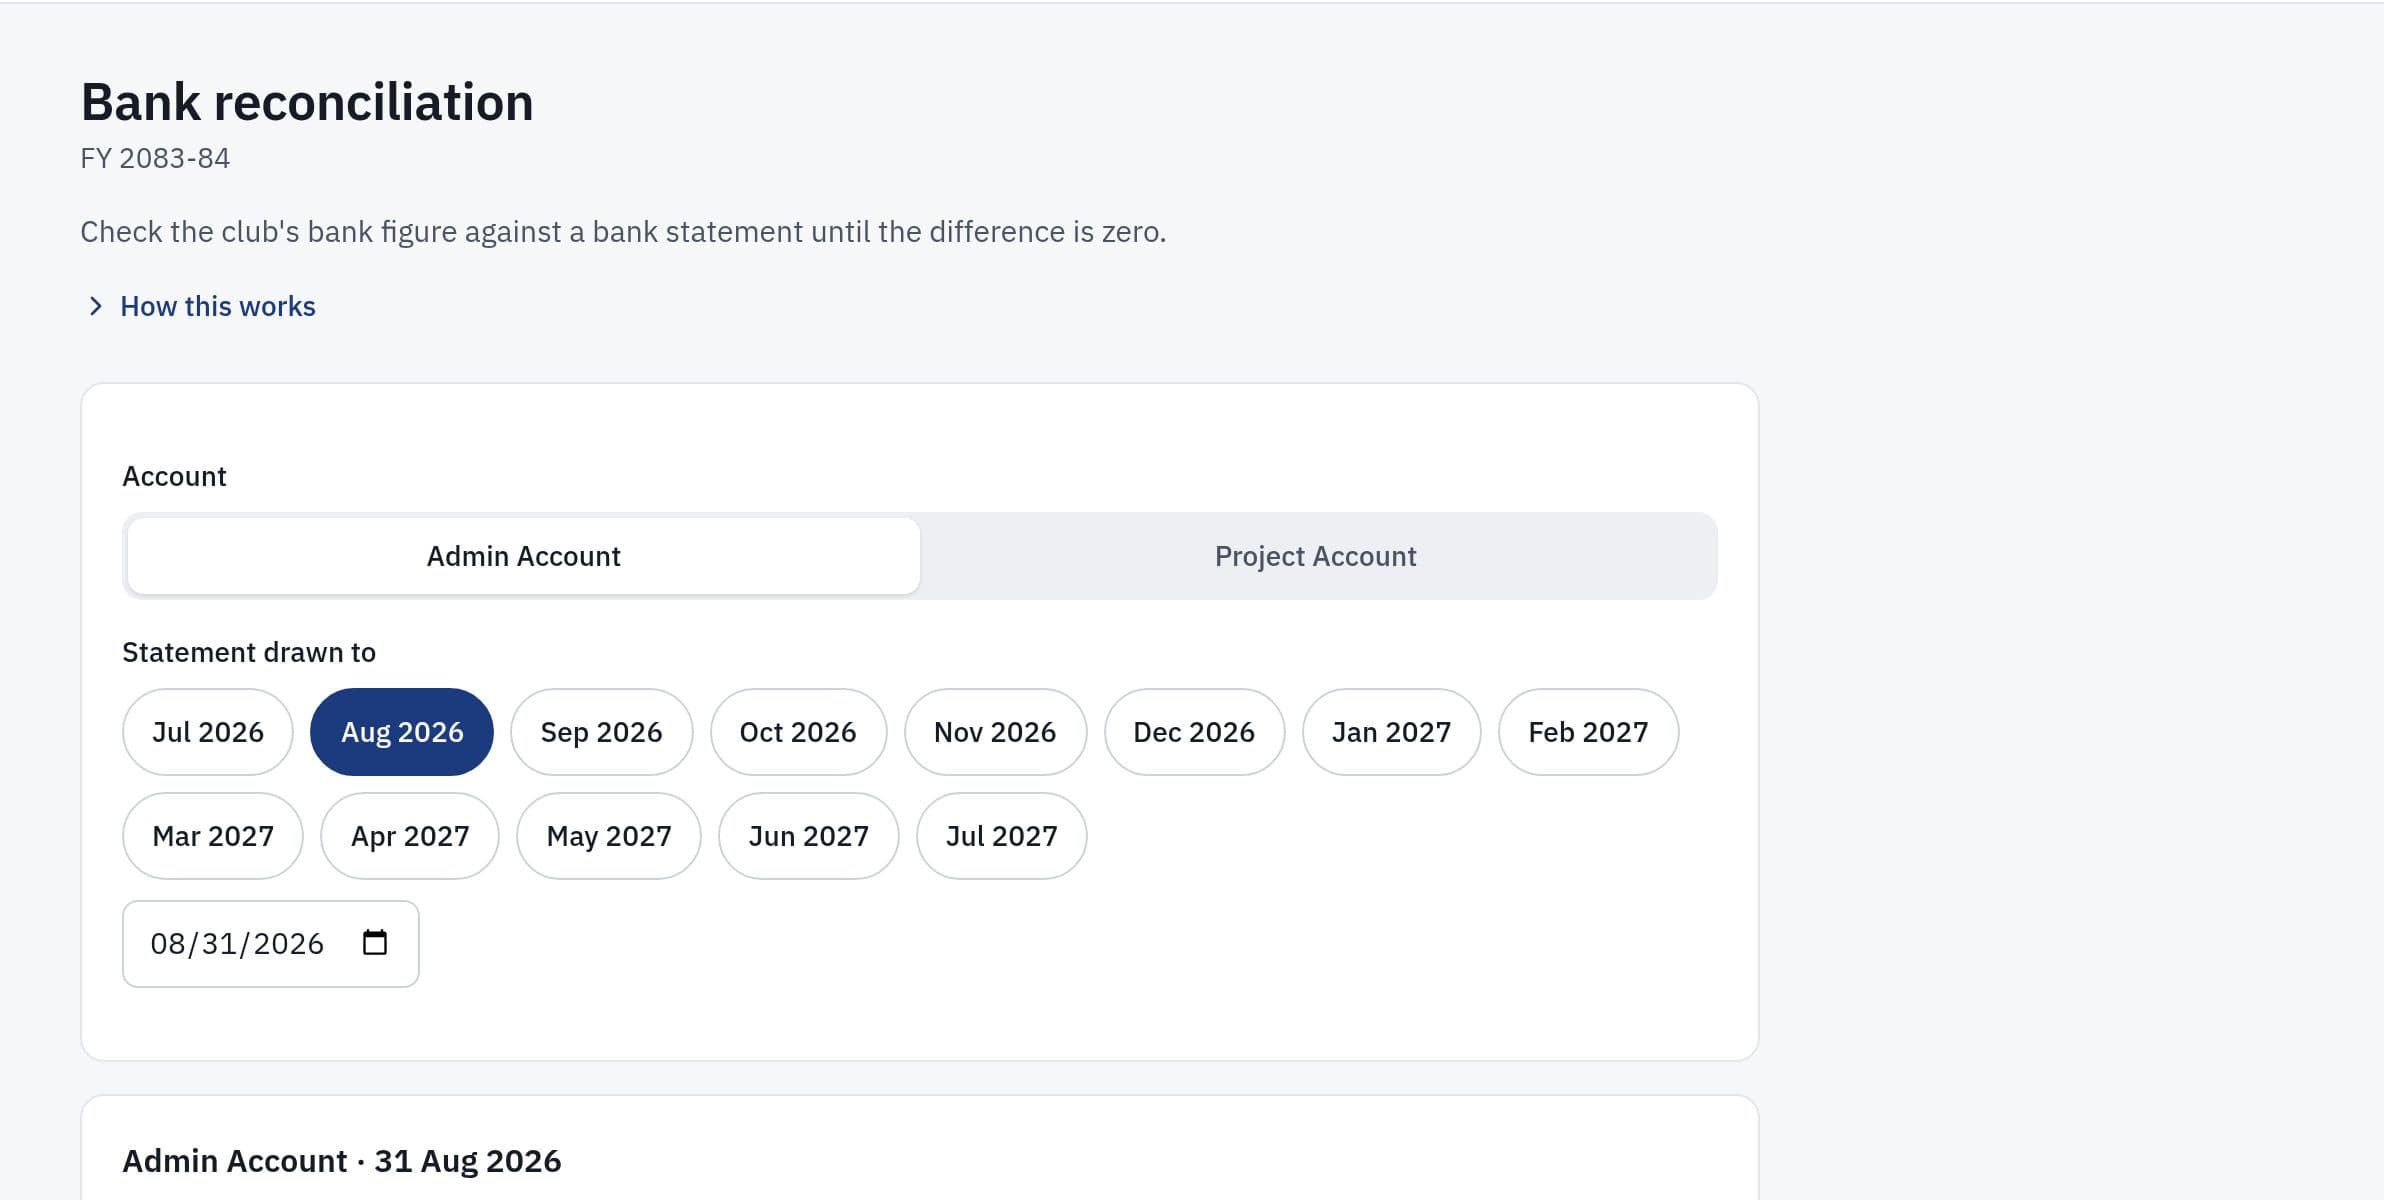
Task: Click the Bank reconciliation heading
Action: tap(307, 102)
